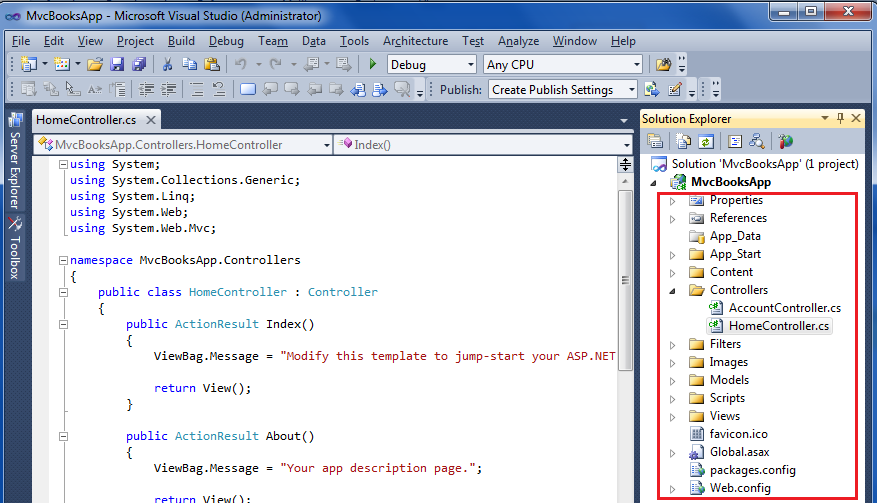Click ASP.NET Configuration hammer-globe icon
The width and height of the screenshot is (877, 503).
785,142
